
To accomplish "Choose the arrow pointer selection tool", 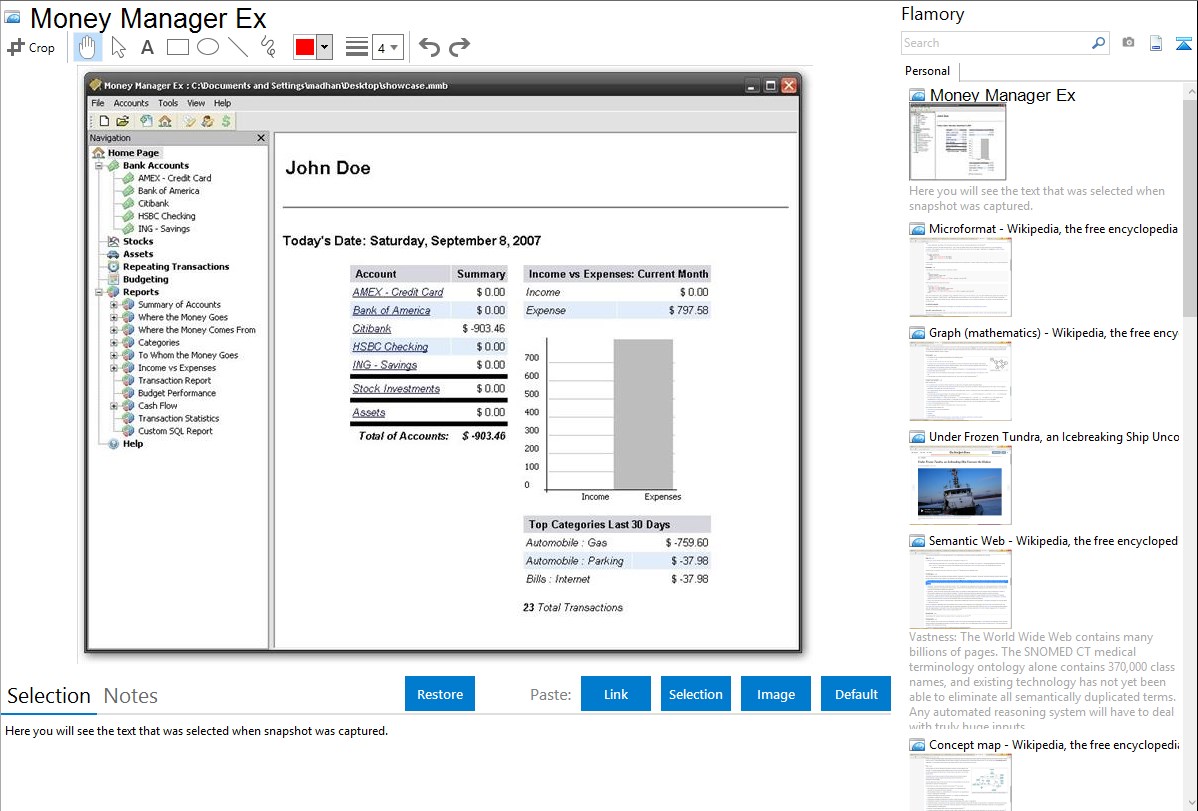I will point(118,47).
